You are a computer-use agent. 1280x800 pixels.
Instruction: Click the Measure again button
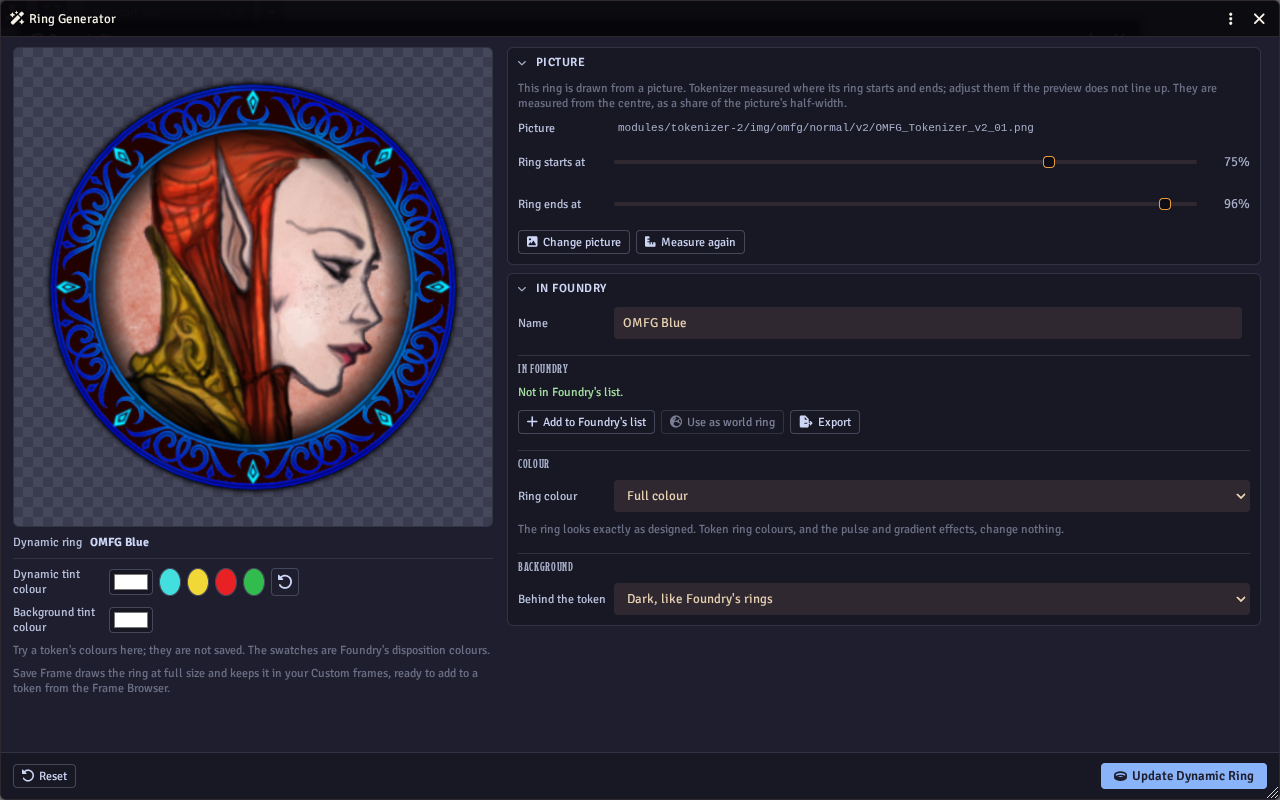click(690, 242)
